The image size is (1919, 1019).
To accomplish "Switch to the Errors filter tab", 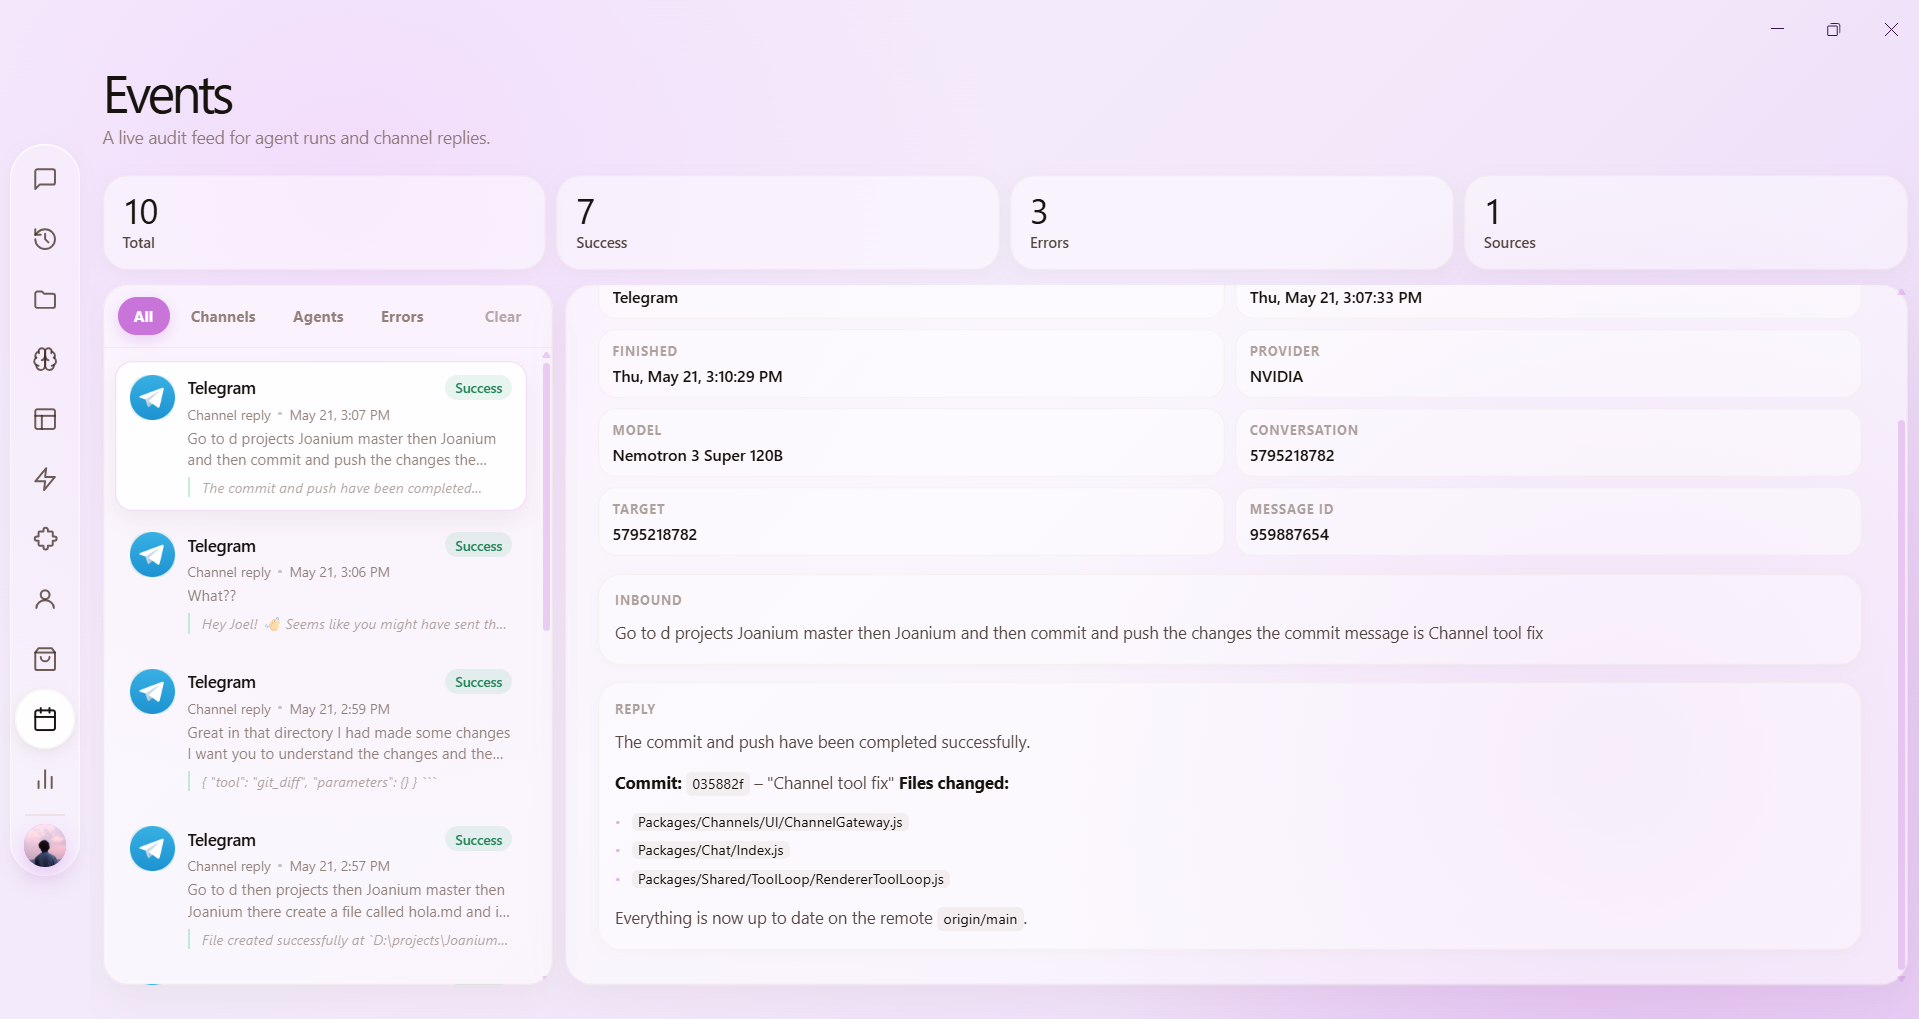I will click(402, 316).
